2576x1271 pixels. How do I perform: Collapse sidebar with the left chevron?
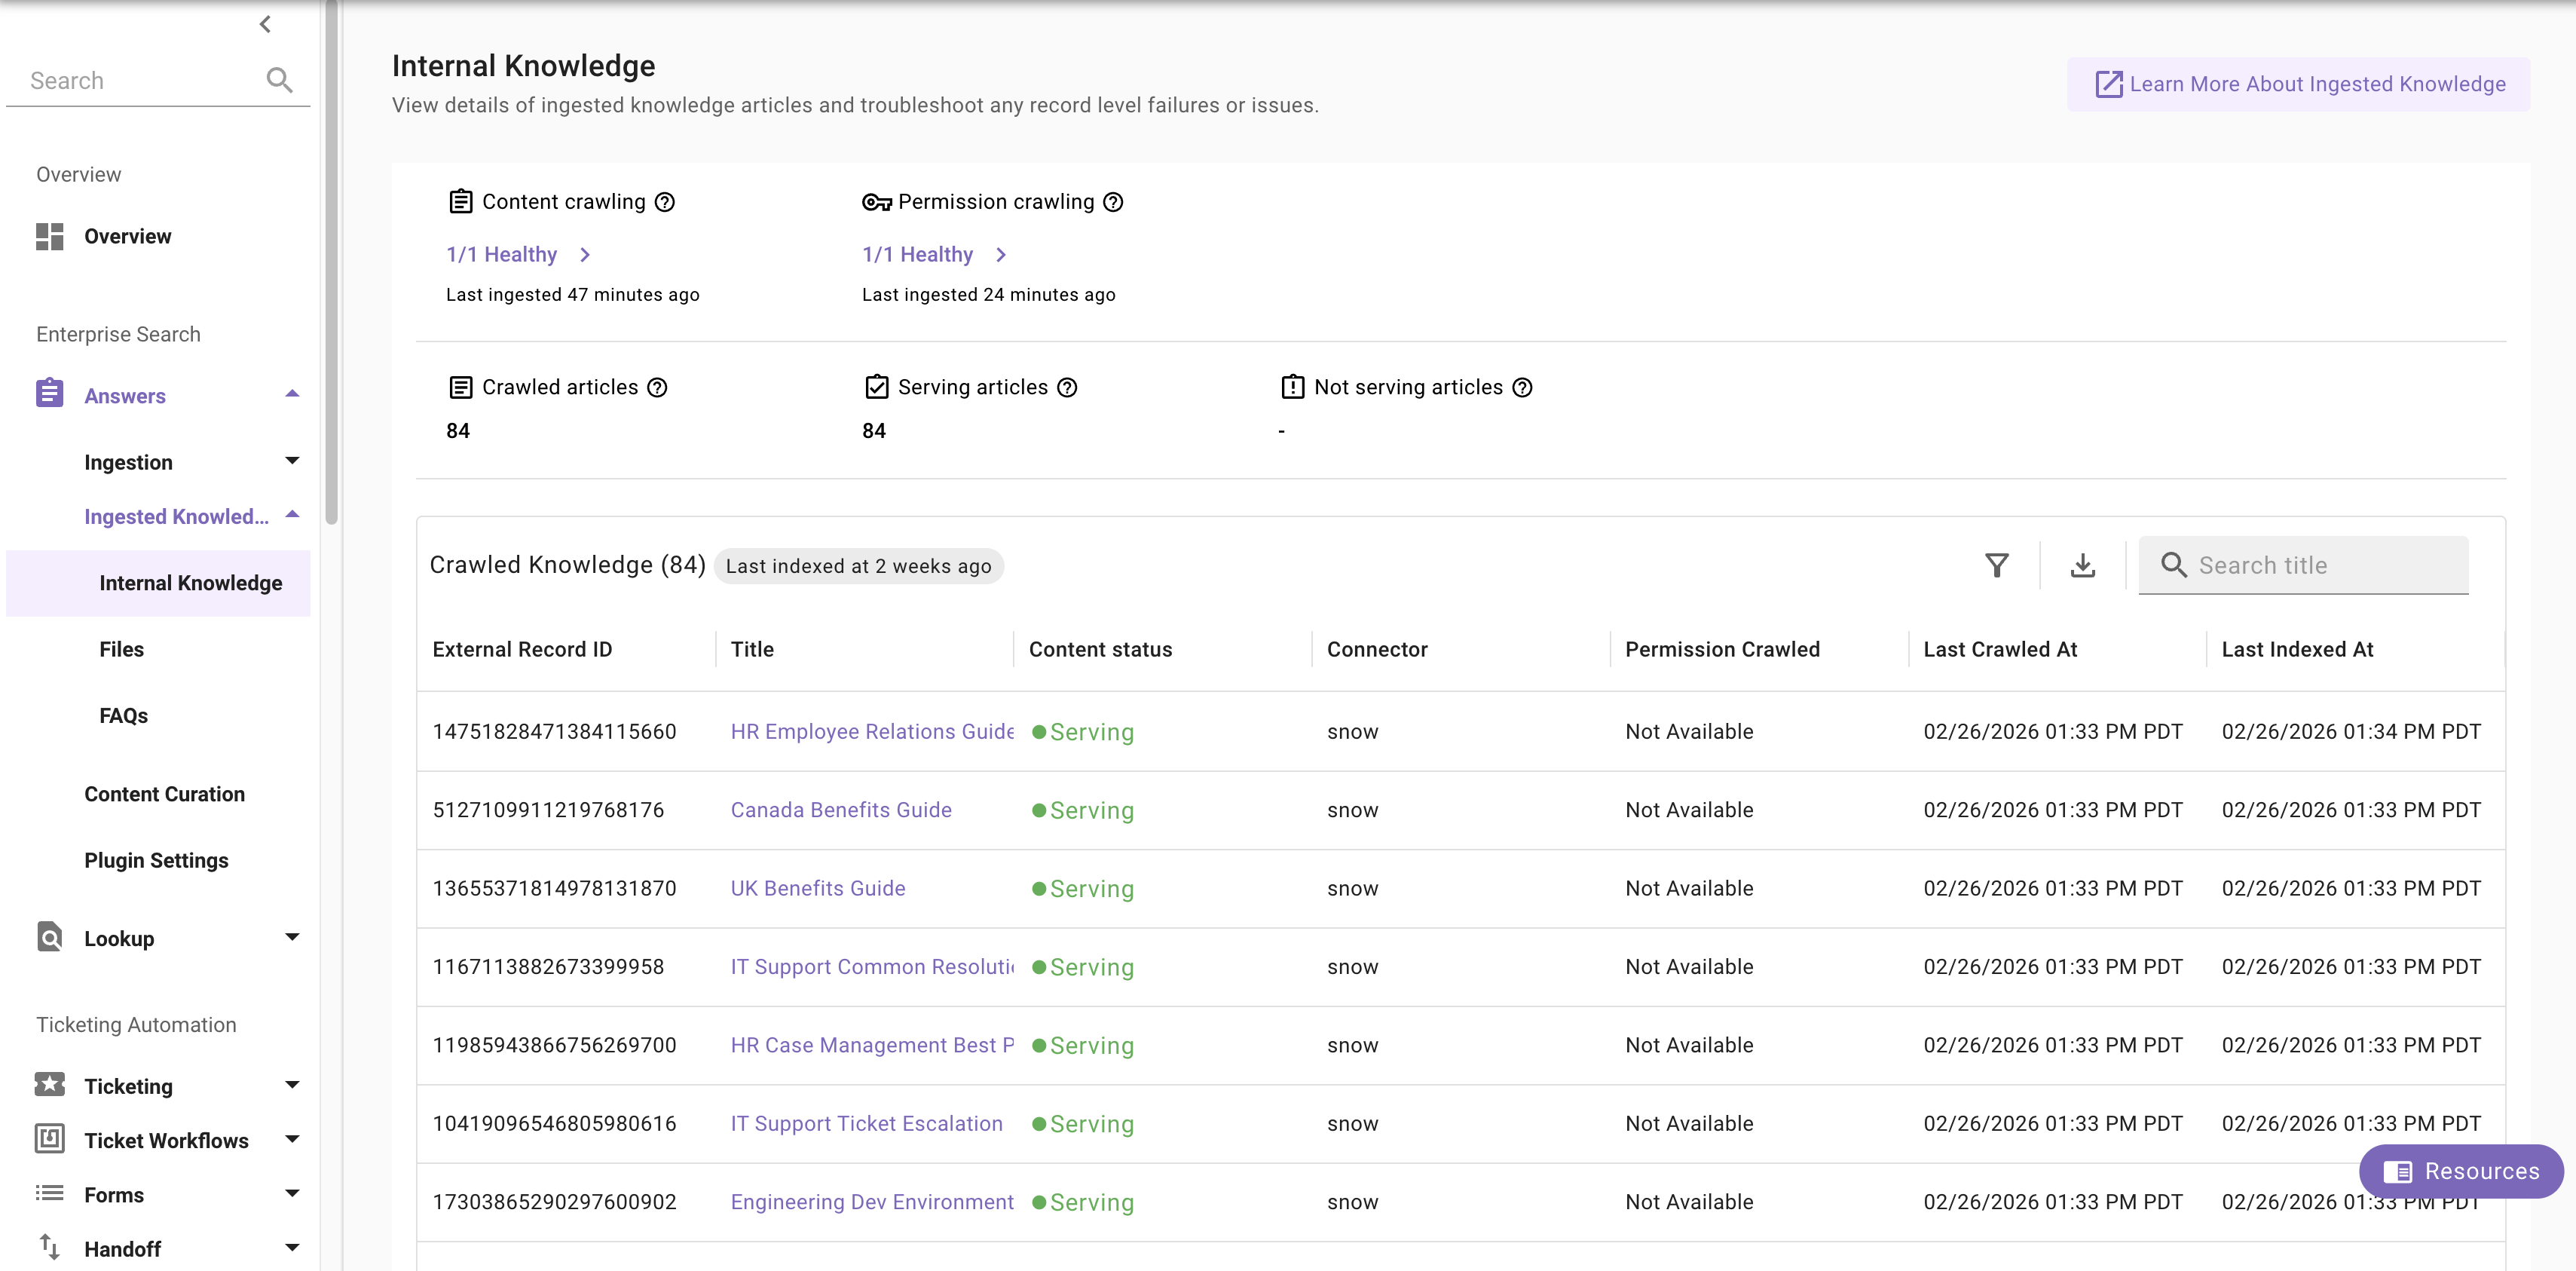pyautogui.click(x=265, y=24)
